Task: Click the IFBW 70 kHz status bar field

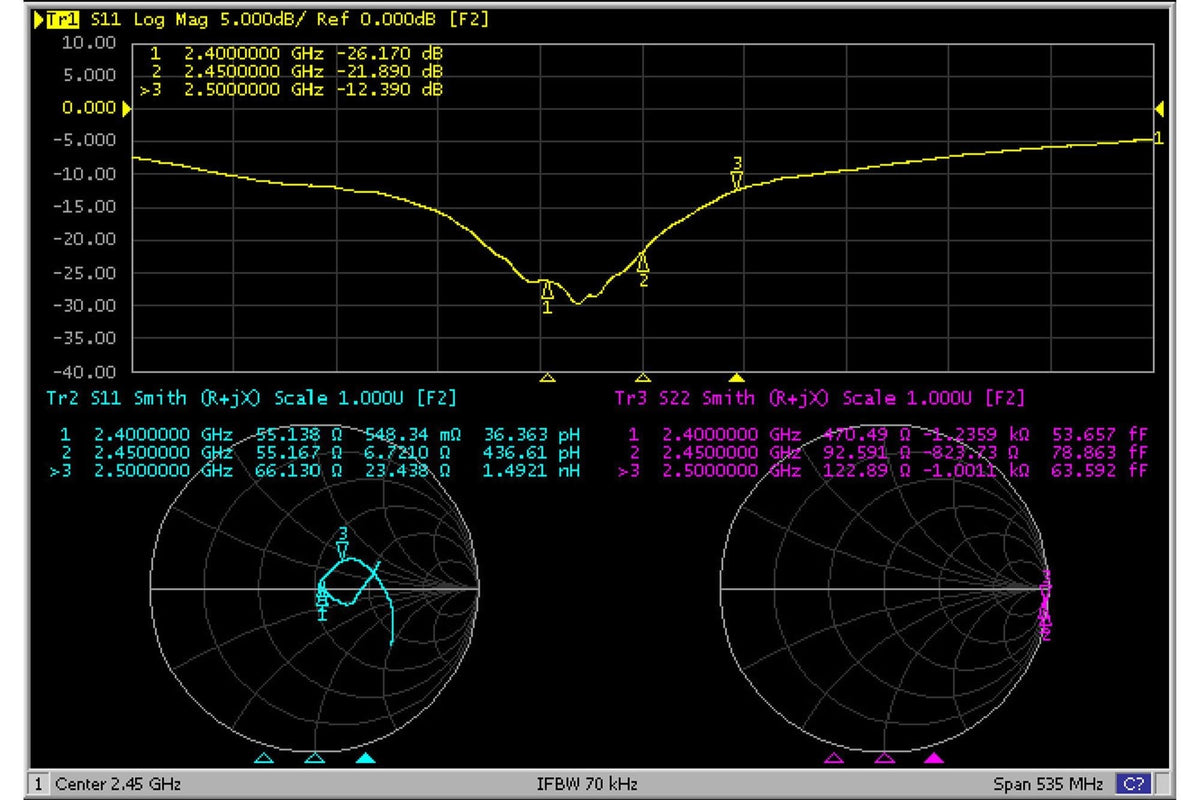Action: pyautogui.click(x=588, y=783)
